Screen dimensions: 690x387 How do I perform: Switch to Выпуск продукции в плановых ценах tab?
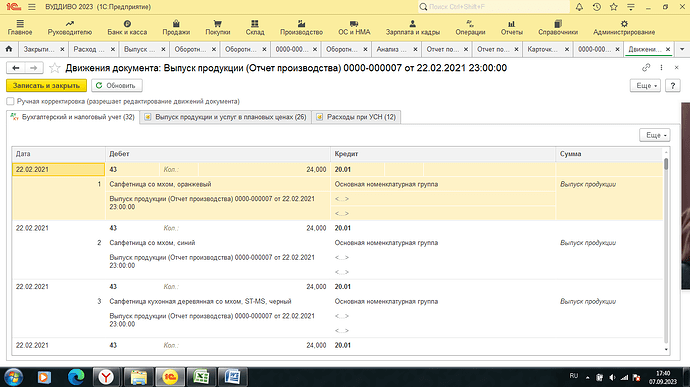[225, 117]
